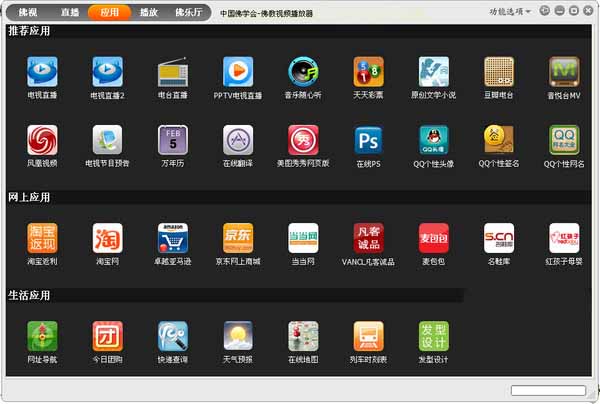Open 电视节目预告 app

[x=108, y=140]
